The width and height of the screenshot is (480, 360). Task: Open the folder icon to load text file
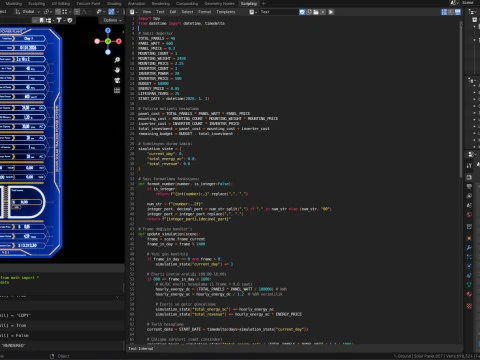coord(315,12)
